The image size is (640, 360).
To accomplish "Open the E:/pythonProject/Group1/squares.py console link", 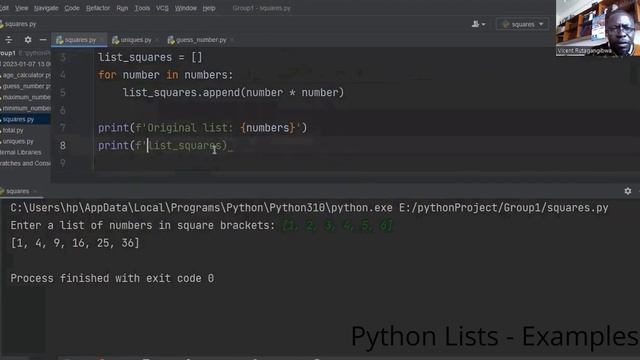I will (504, 208).
